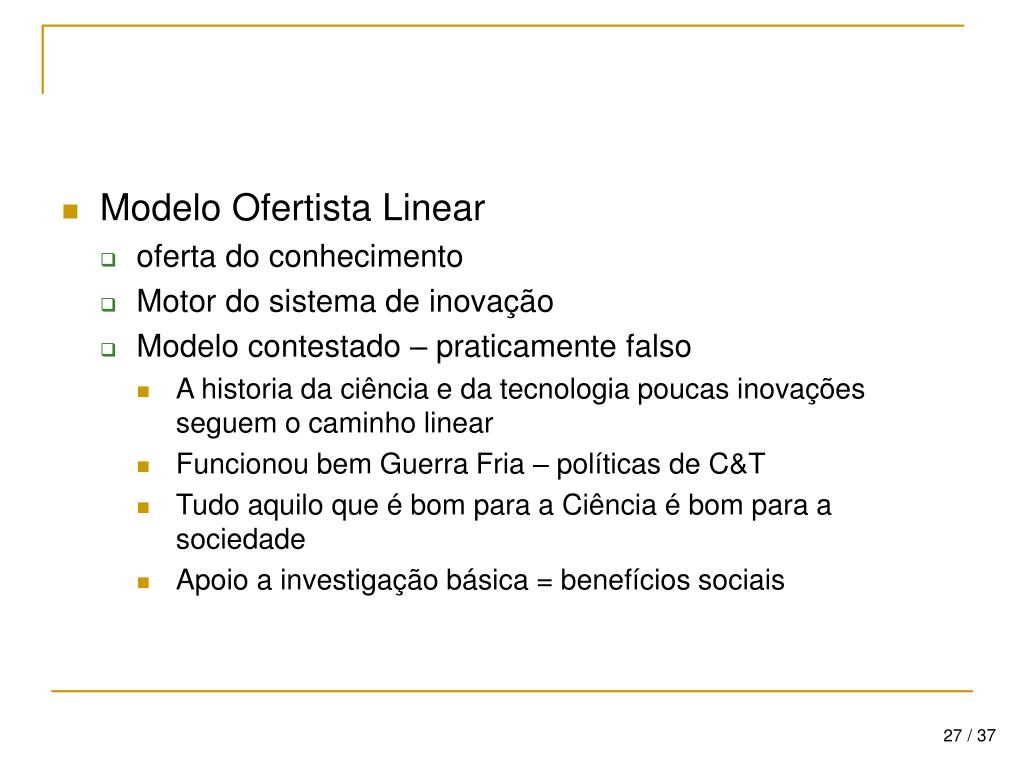Click the hollow bullet before oferta do conhecimento
This screenshot has height=768, width=1024.
(107, 260)
